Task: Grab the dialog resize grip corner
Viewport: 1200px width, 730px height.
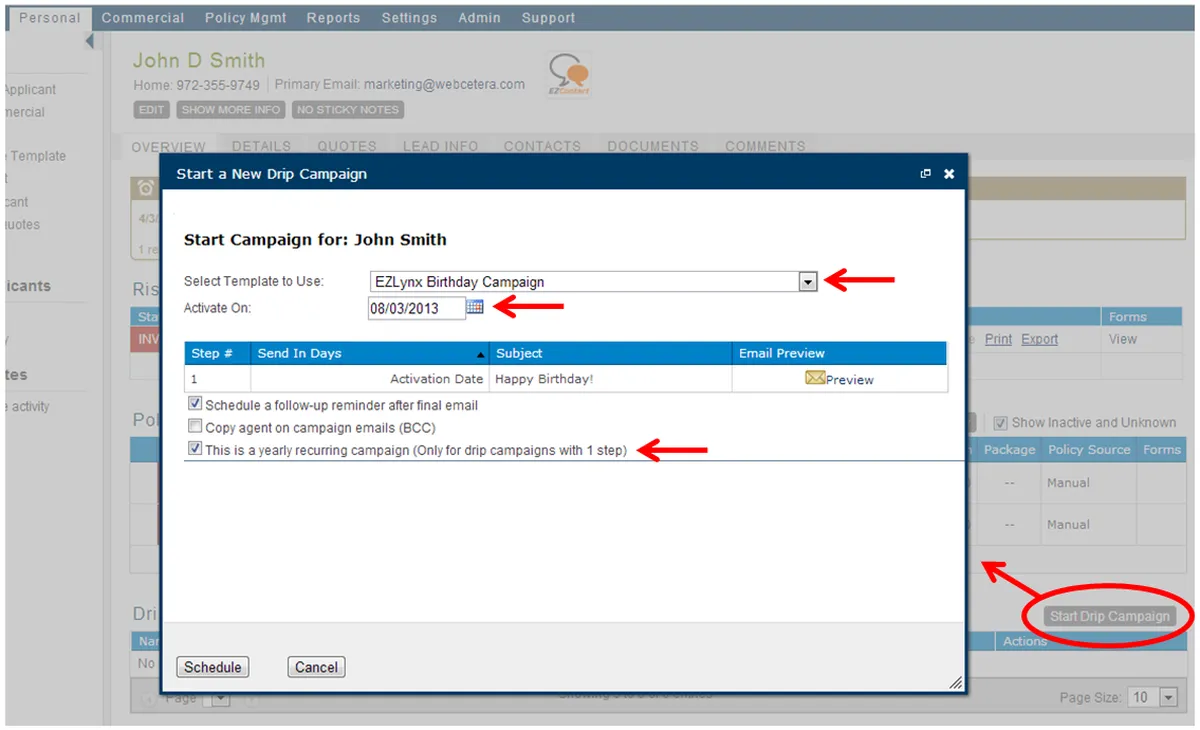Action: point(956,682)
